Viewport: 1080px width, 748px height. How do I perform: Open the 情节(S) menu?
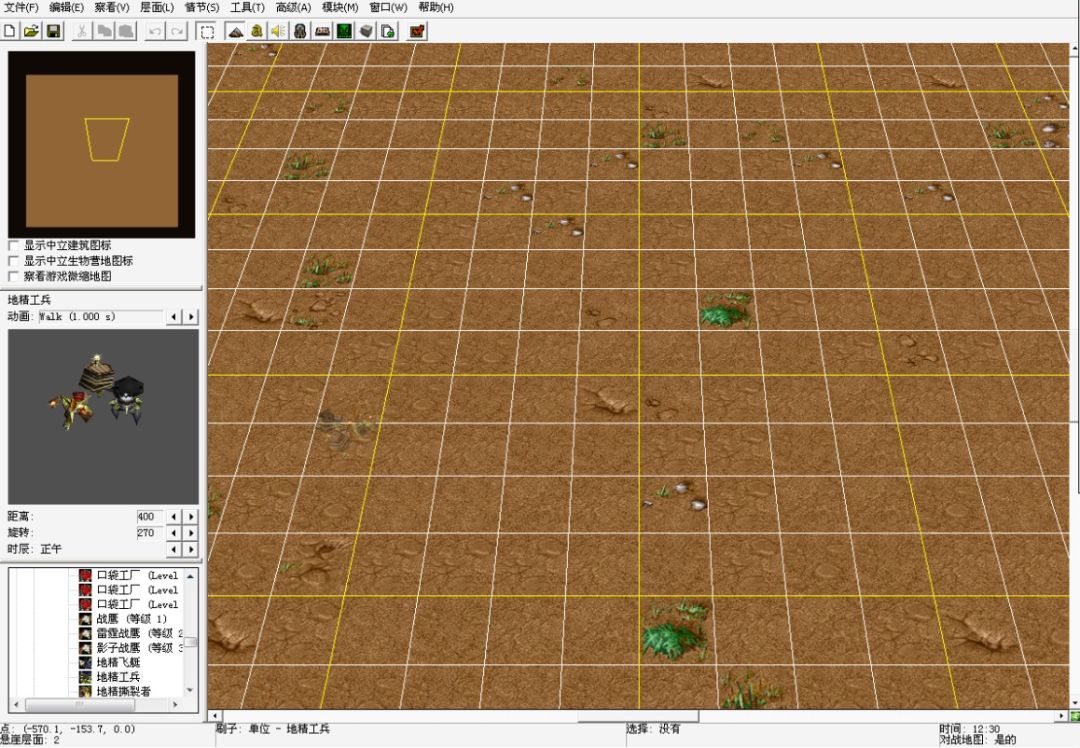point(202,8)
